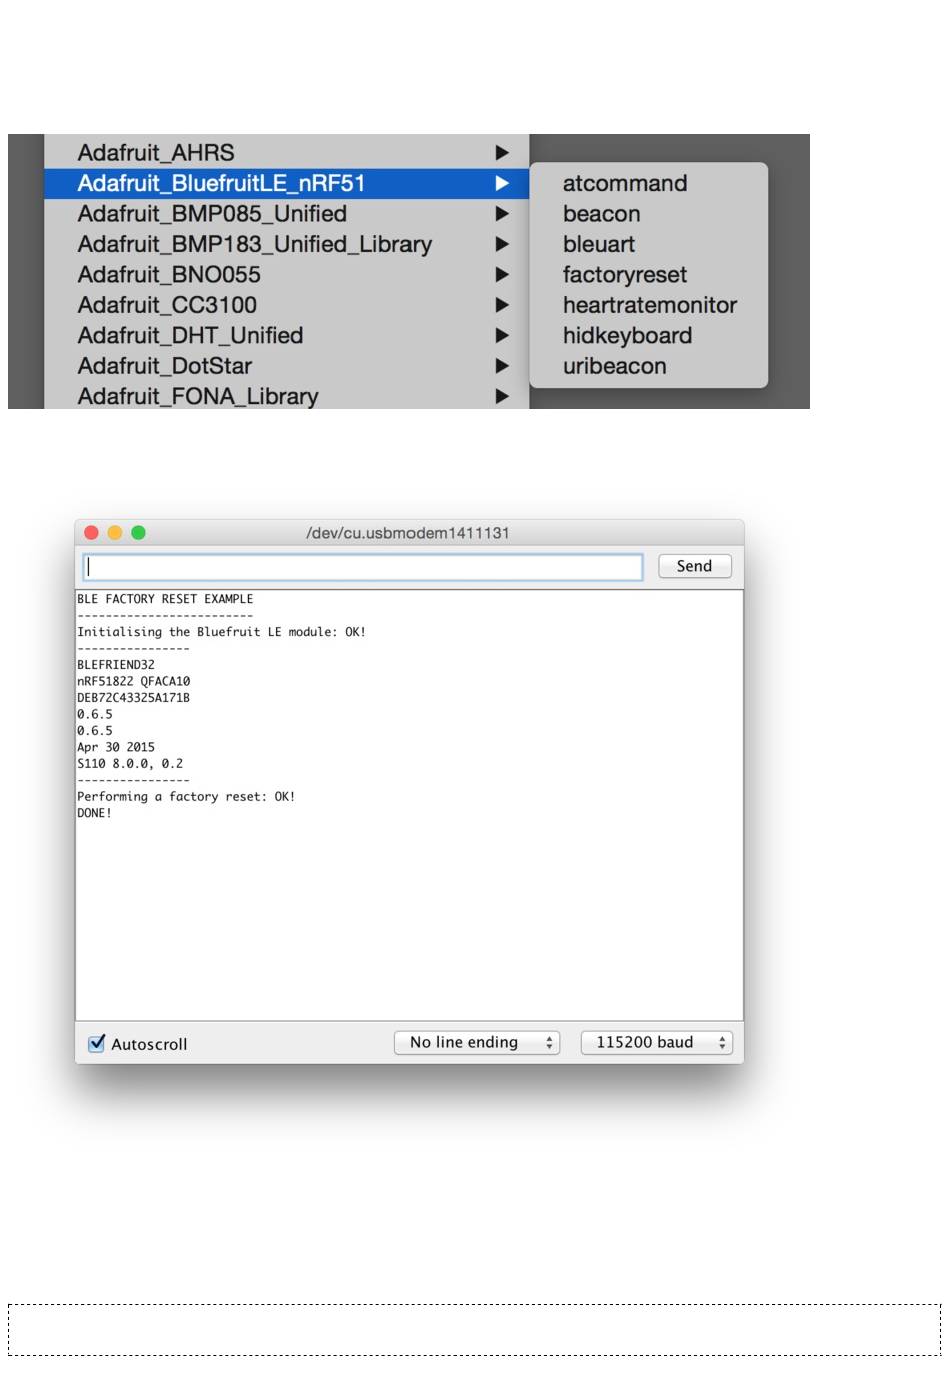Open the No line ending dropdown
This screenshot has width=950, height=1379.
(477, 1043)
